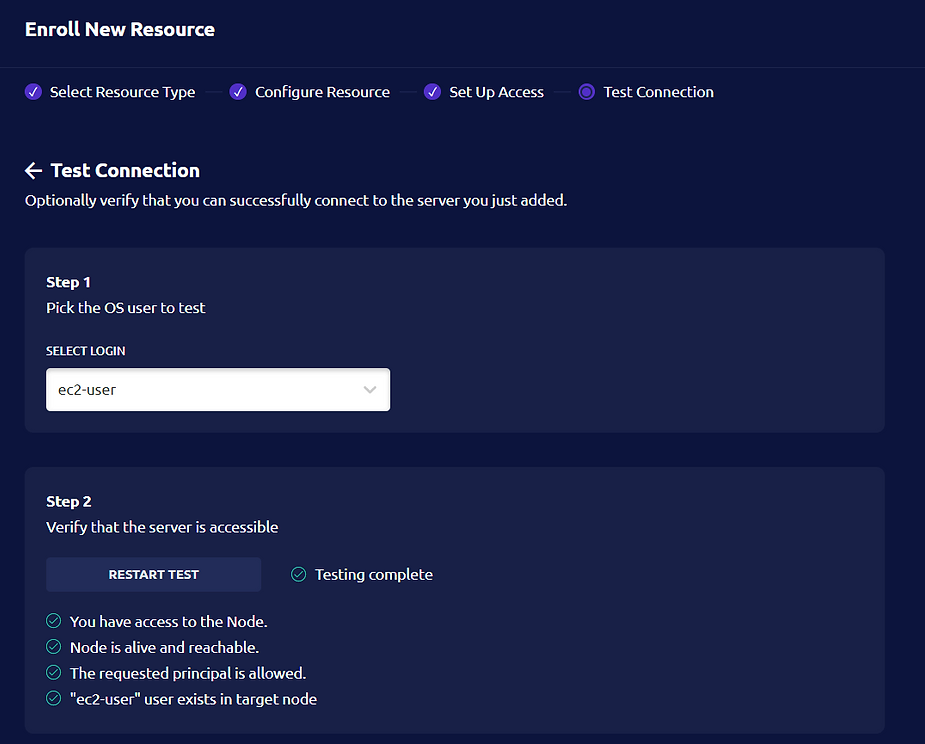Go to the Set Up Access step
This screenshot has width=925, height=744.
tap(496, 92)
